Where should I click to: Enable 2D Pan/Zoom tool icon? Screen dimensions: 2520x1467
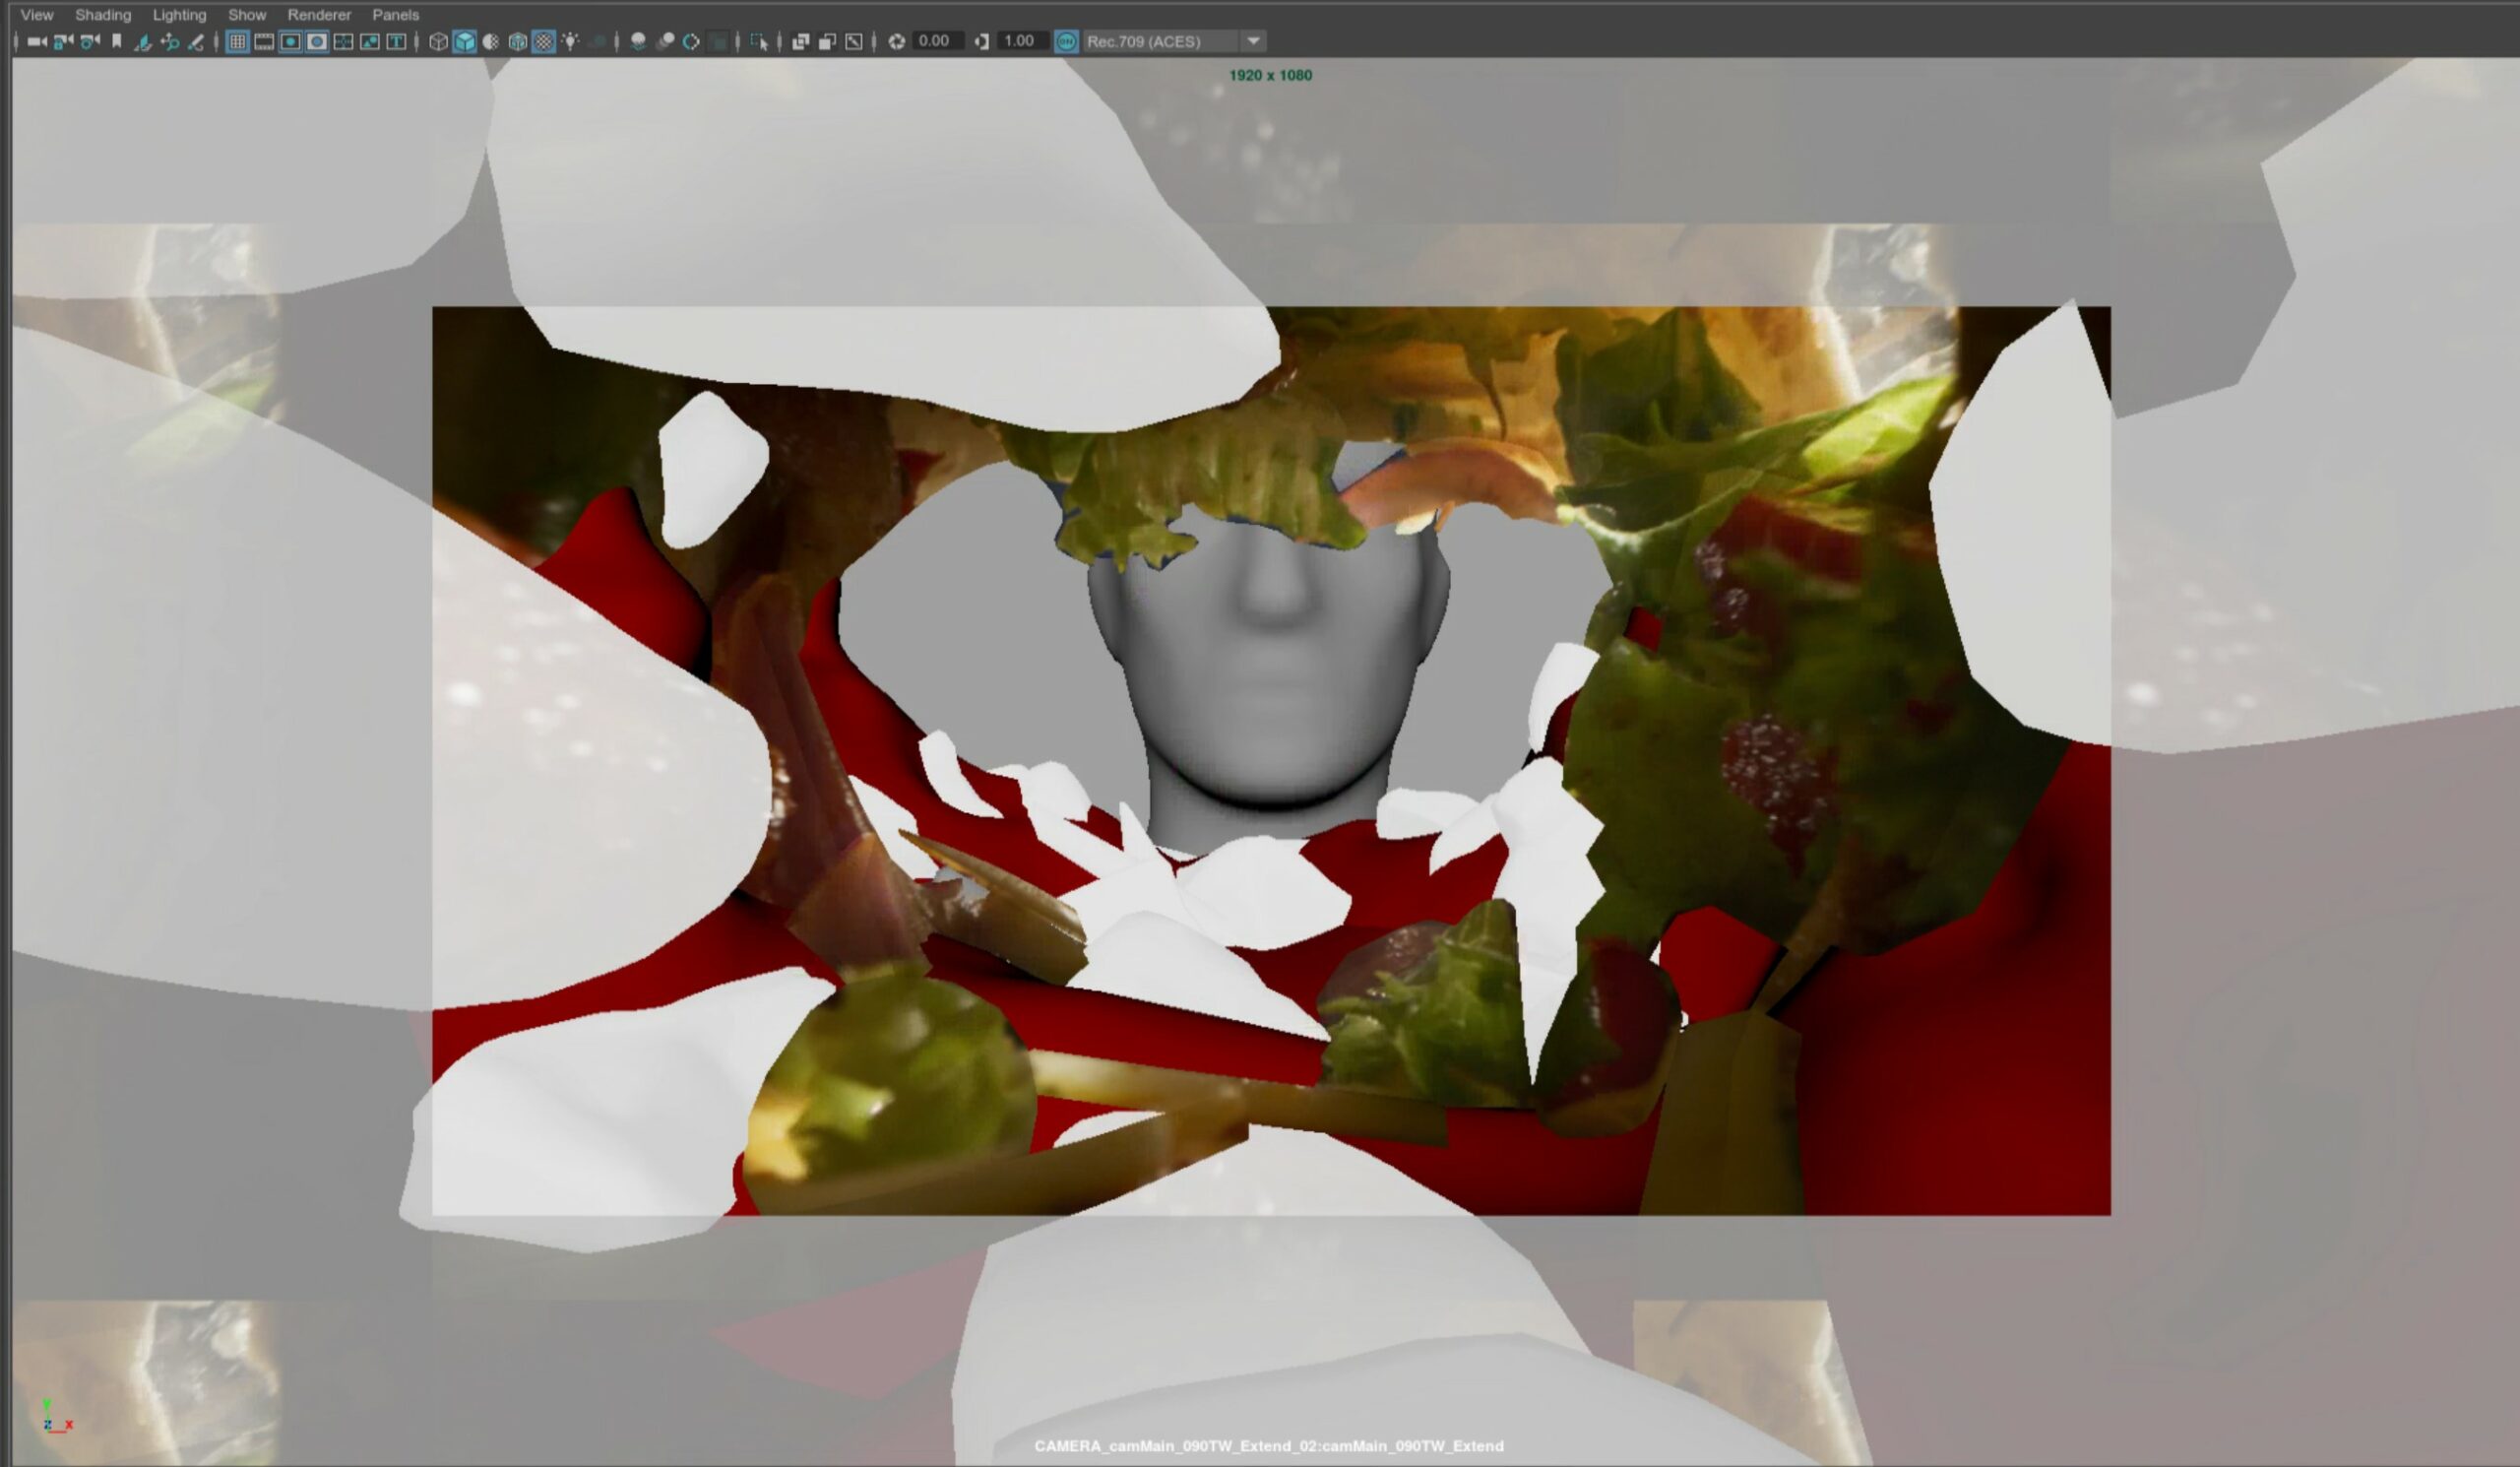169,41
